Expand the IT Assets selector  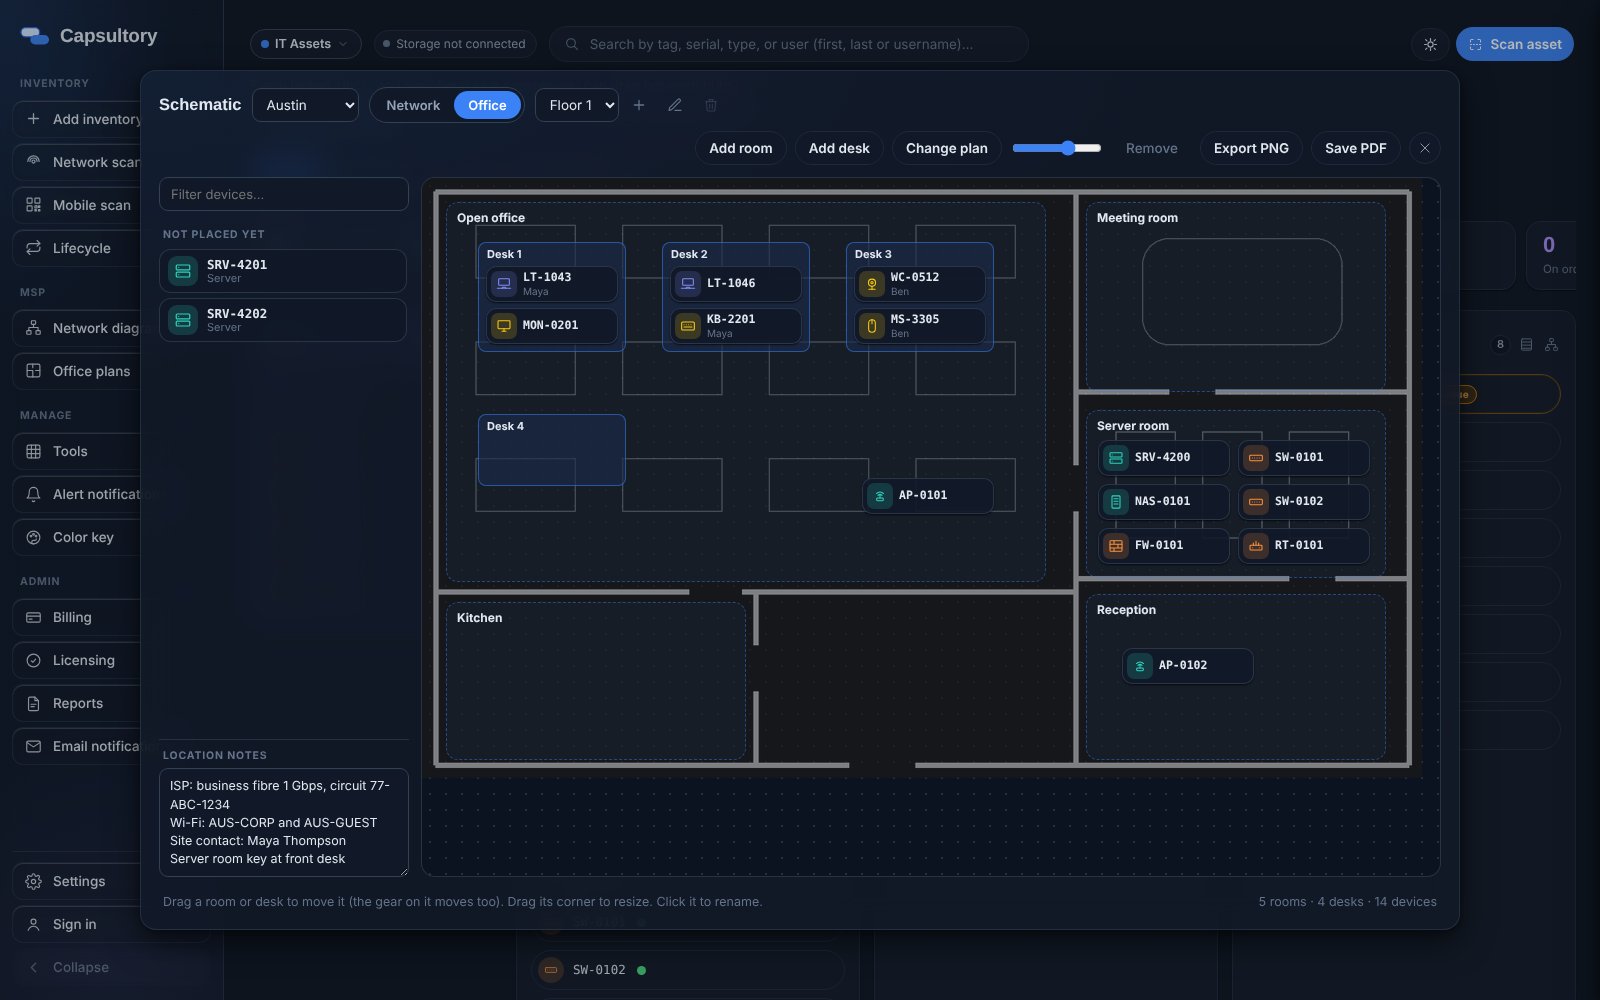tap(305, 44)
